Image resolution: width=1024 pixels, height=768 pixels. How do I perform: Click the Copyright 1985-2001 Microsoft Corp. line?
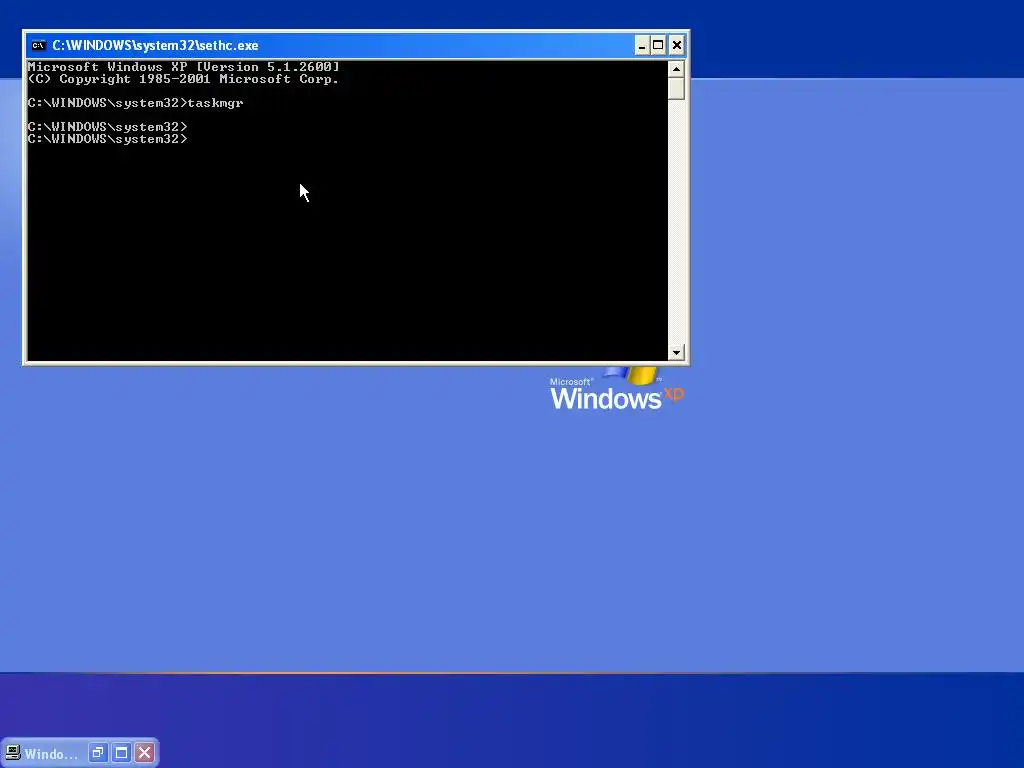[x=184, y=79]
